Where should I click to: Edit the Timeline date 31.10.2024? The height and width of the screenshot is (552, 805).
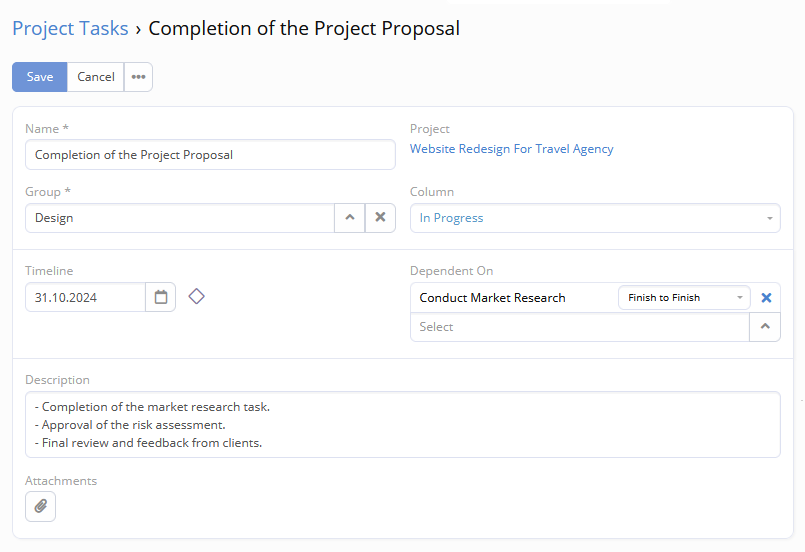click(86, 297)
